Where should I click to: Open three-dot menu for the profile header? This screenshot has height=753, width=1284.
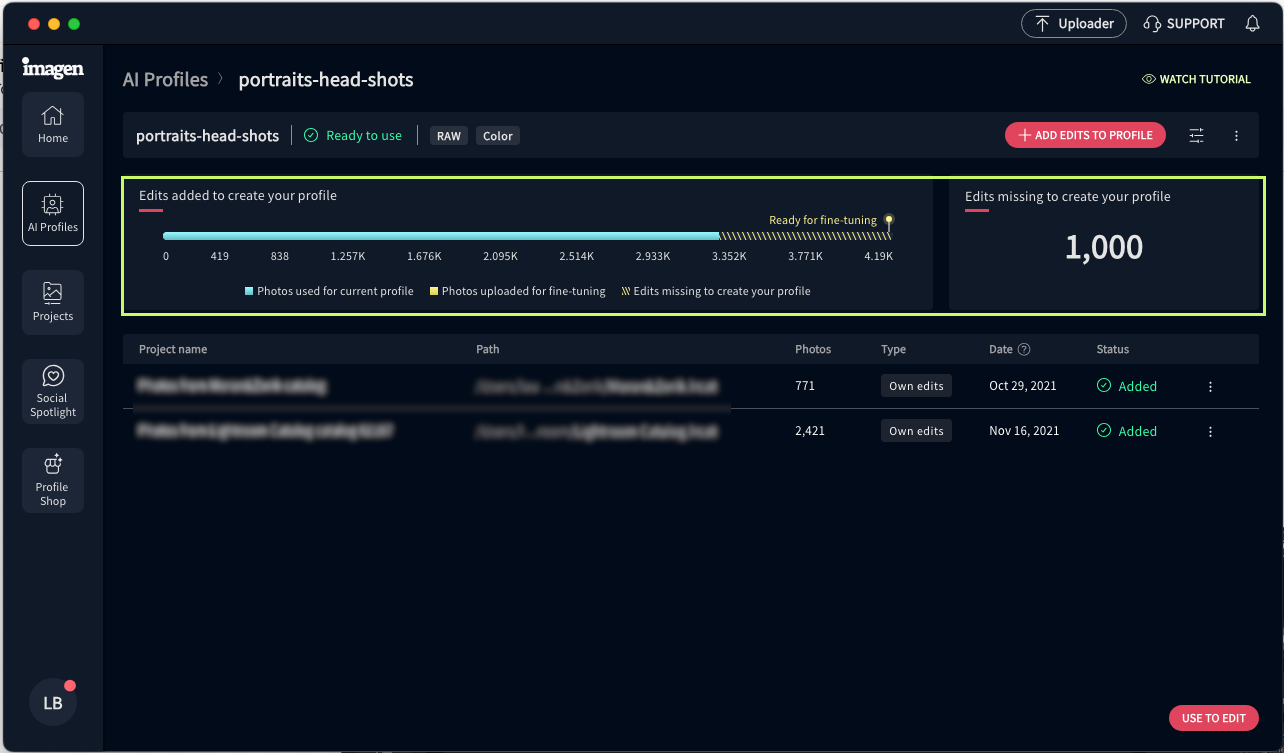coord(1237,136)
